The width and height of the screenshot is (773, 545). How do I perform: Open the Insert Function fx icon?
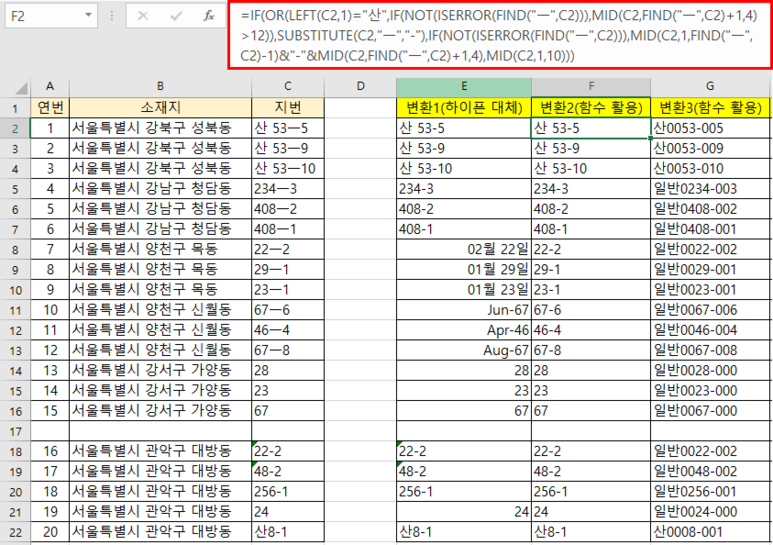coord(209,16)
